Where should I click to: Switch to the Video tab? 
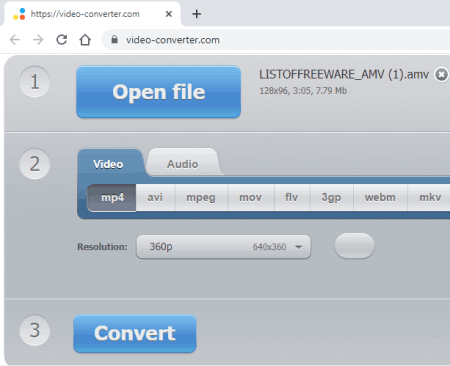(x=108, y=164)
